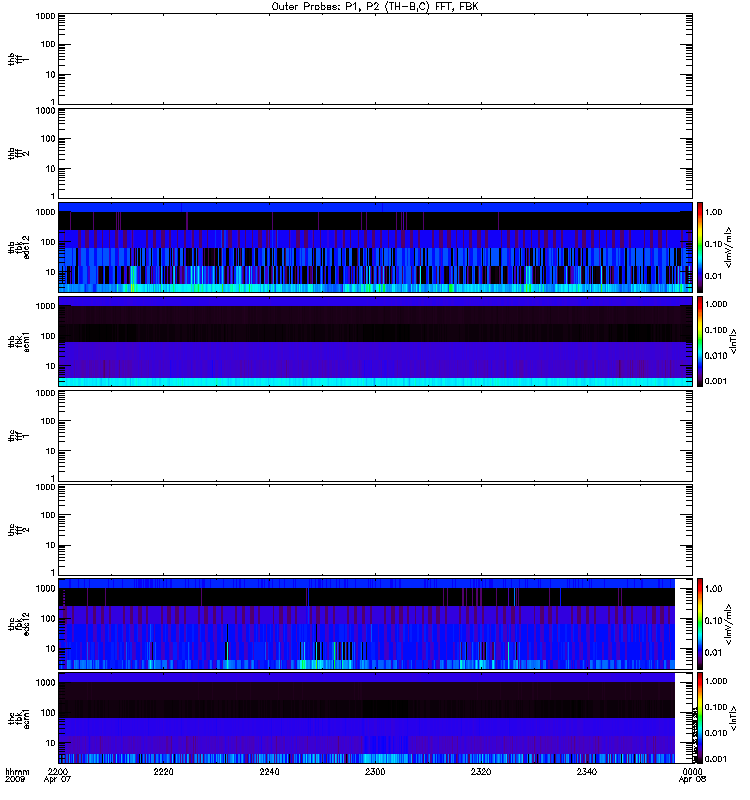
Task: Click the thc fbk scm1 color bar
Action: pyautogui.click(x=700, y=718)
